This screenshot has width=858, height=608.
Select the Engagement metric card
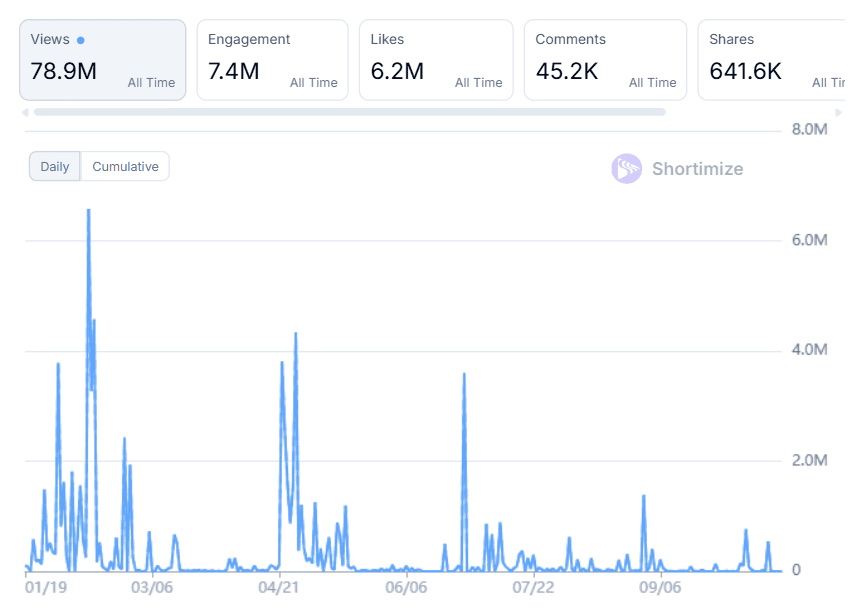click(272, 60)
